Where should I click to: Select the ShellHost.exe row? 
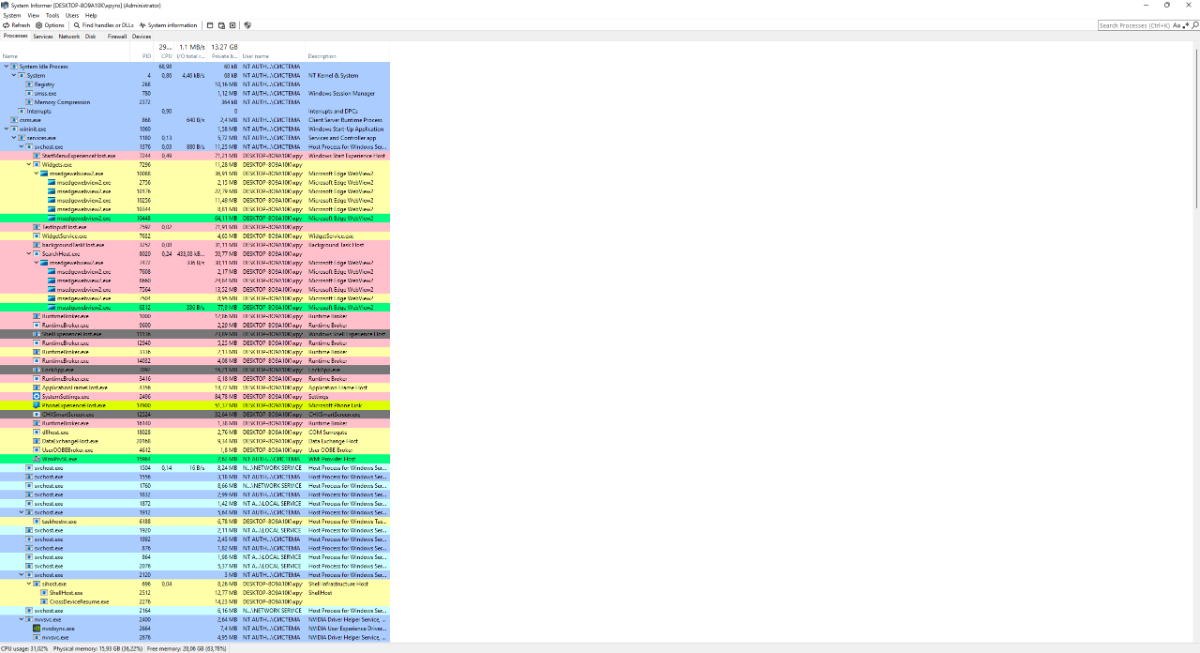195,593
